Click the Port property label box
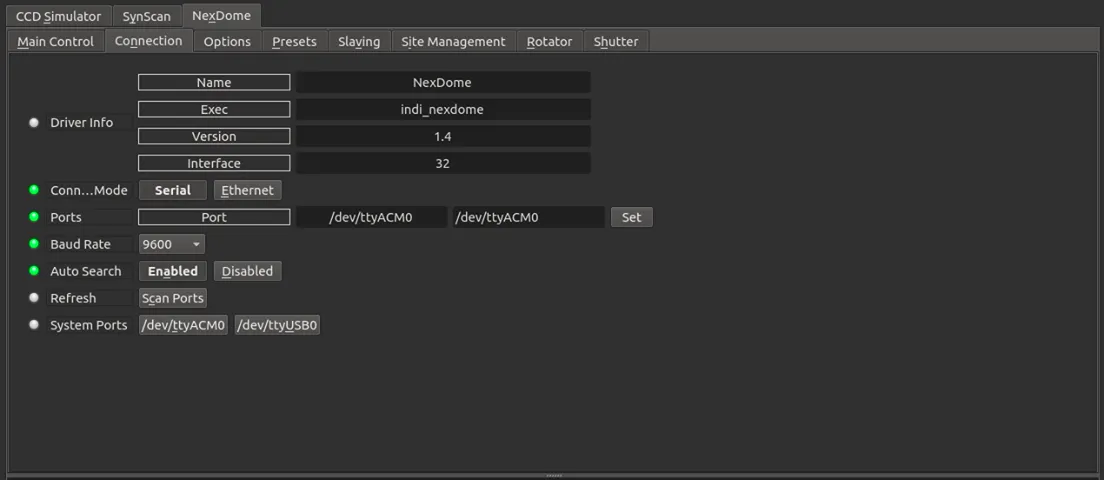 214,217
